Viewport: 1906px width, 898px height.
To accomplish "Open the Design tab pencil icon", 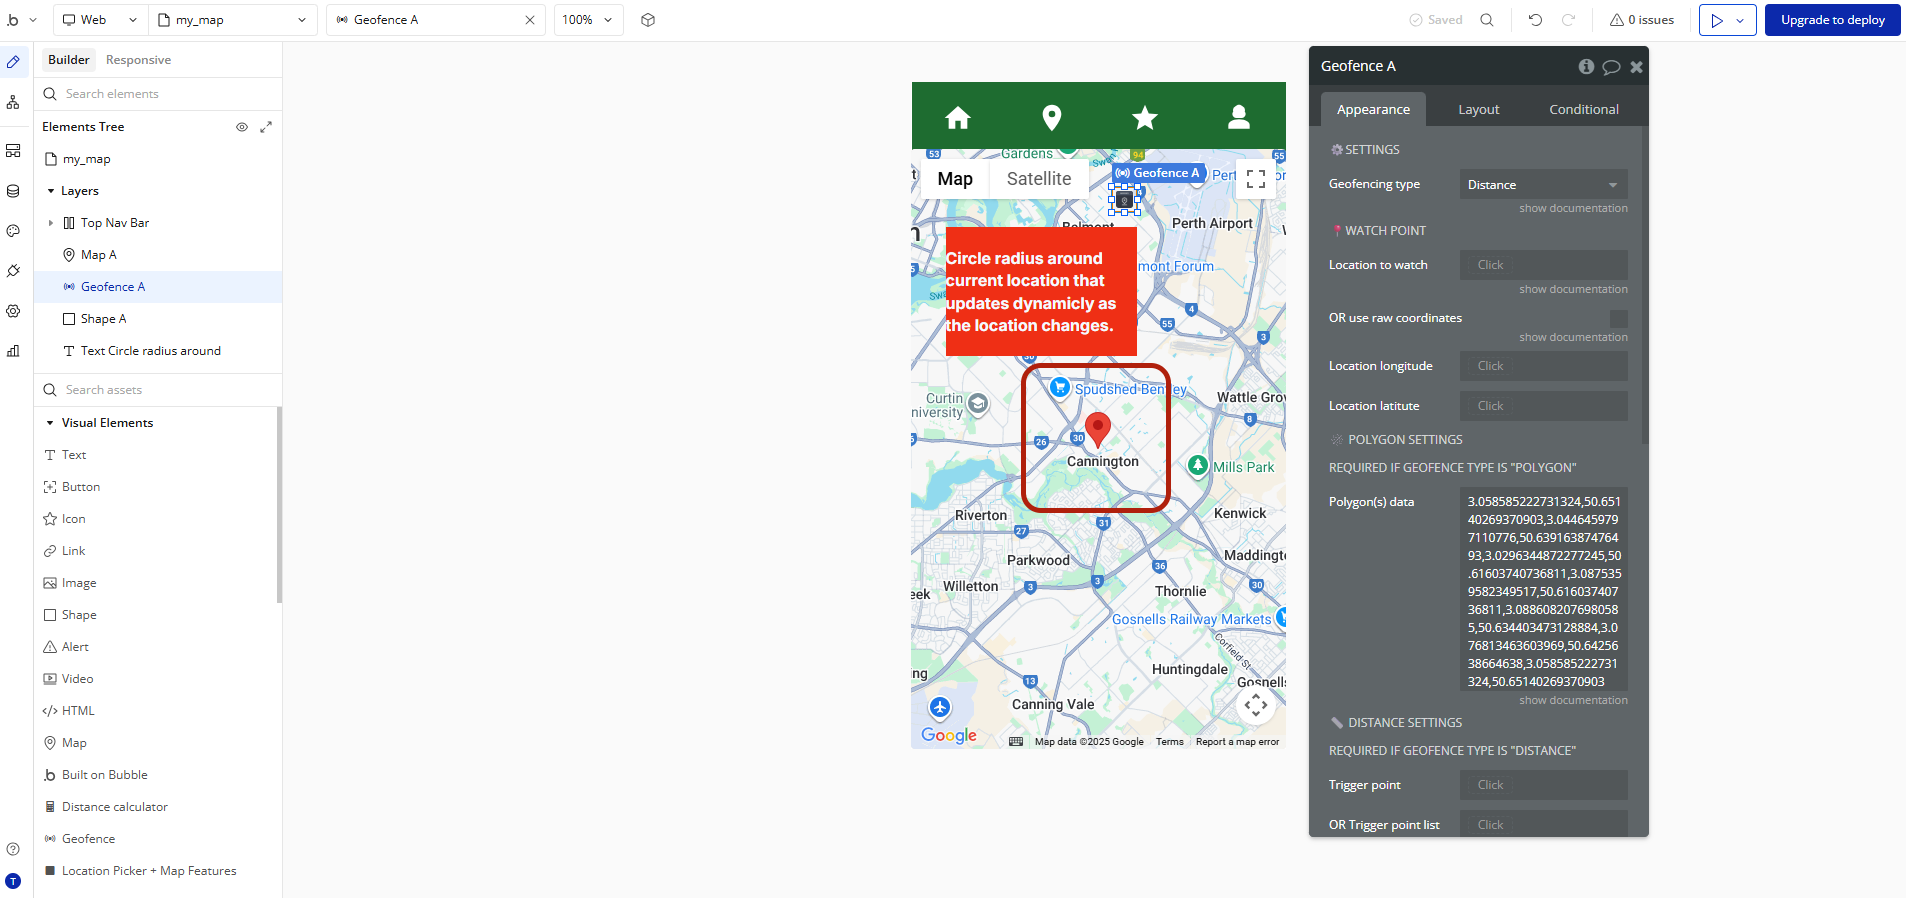I will point(13,62).
